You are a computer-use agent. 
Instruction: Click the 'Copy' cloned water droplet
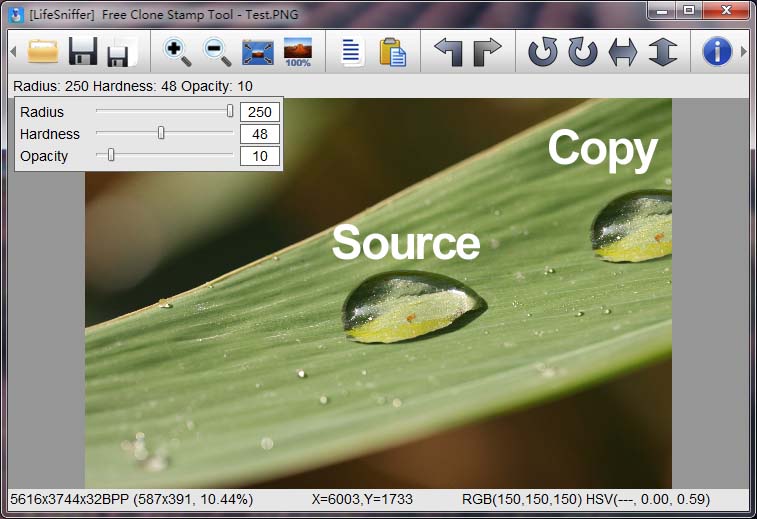pyautogui.click(x=631, y=226)
